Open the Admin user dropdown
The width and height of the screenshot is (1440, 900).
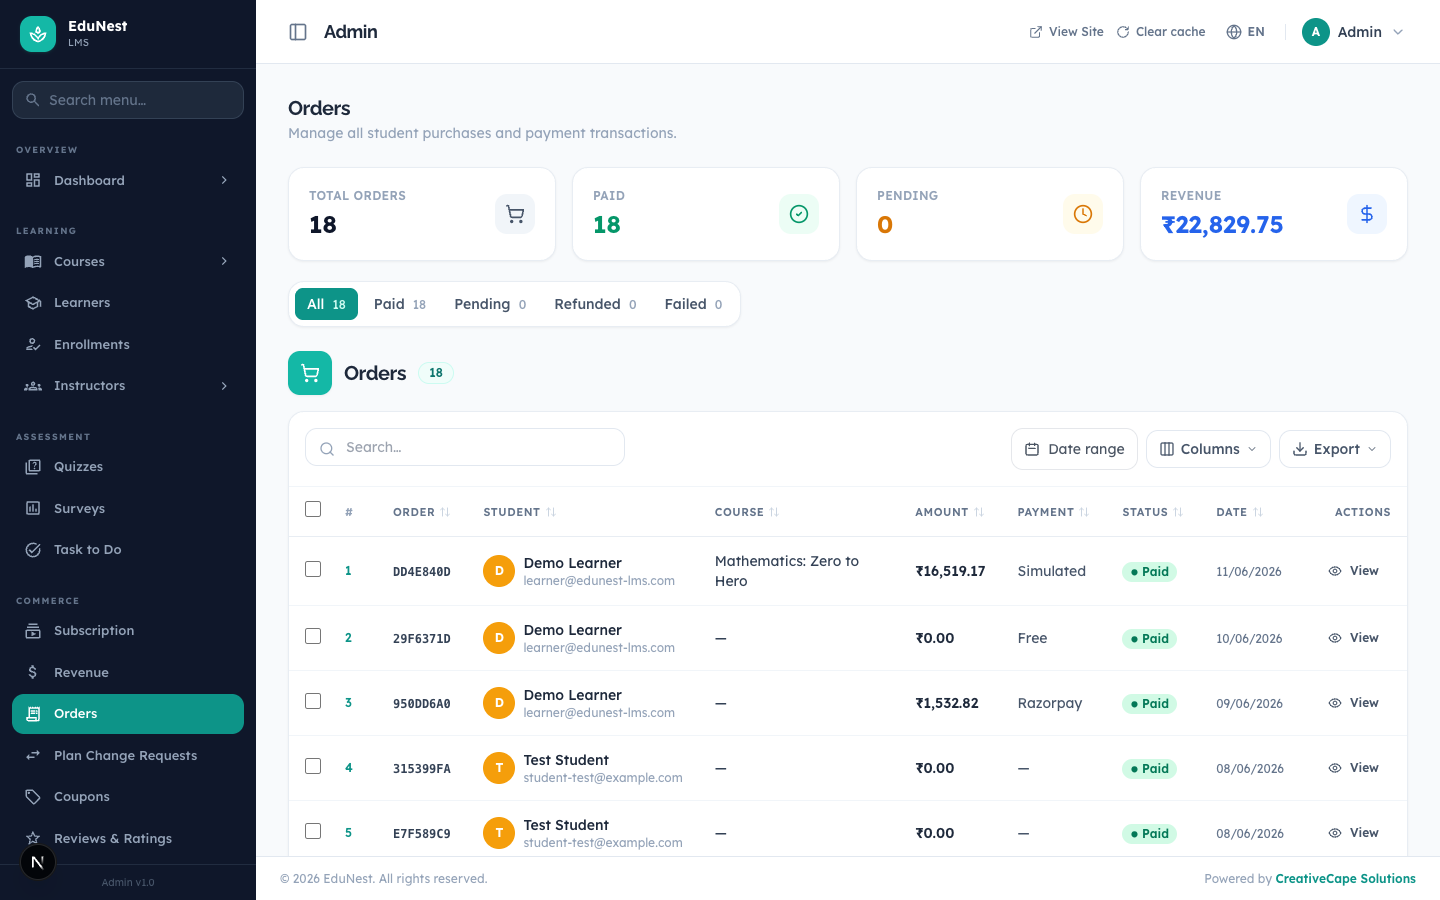tap(1354, 32)
